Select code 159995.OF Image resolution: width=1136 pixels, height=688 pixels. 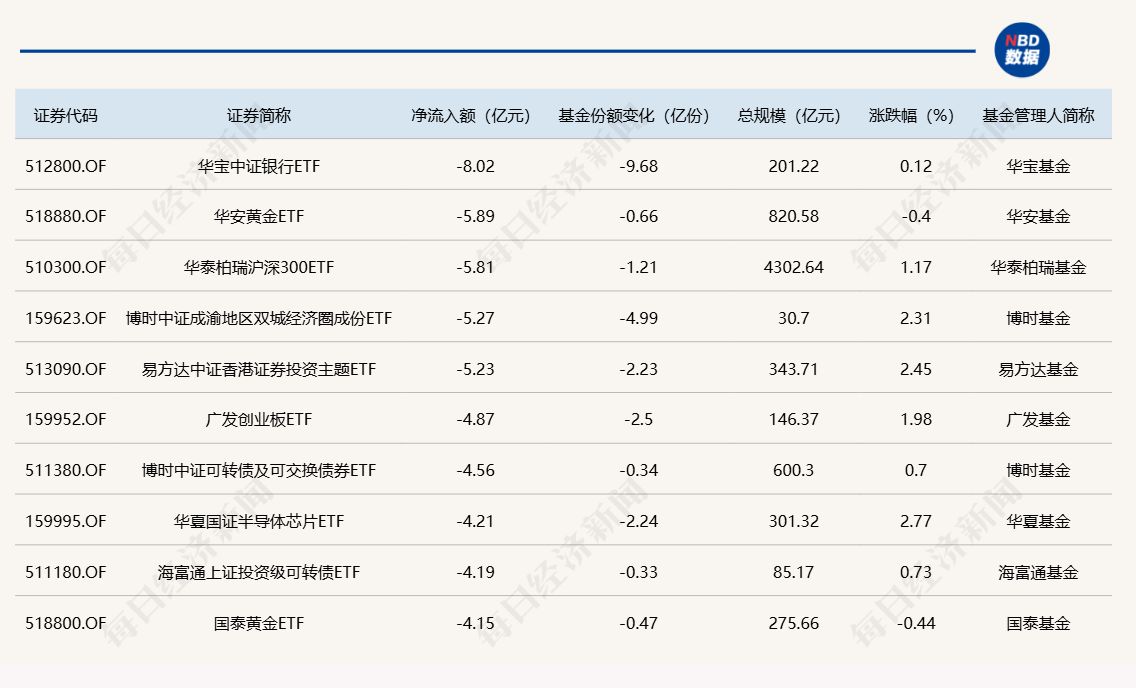tap(66, 521)
